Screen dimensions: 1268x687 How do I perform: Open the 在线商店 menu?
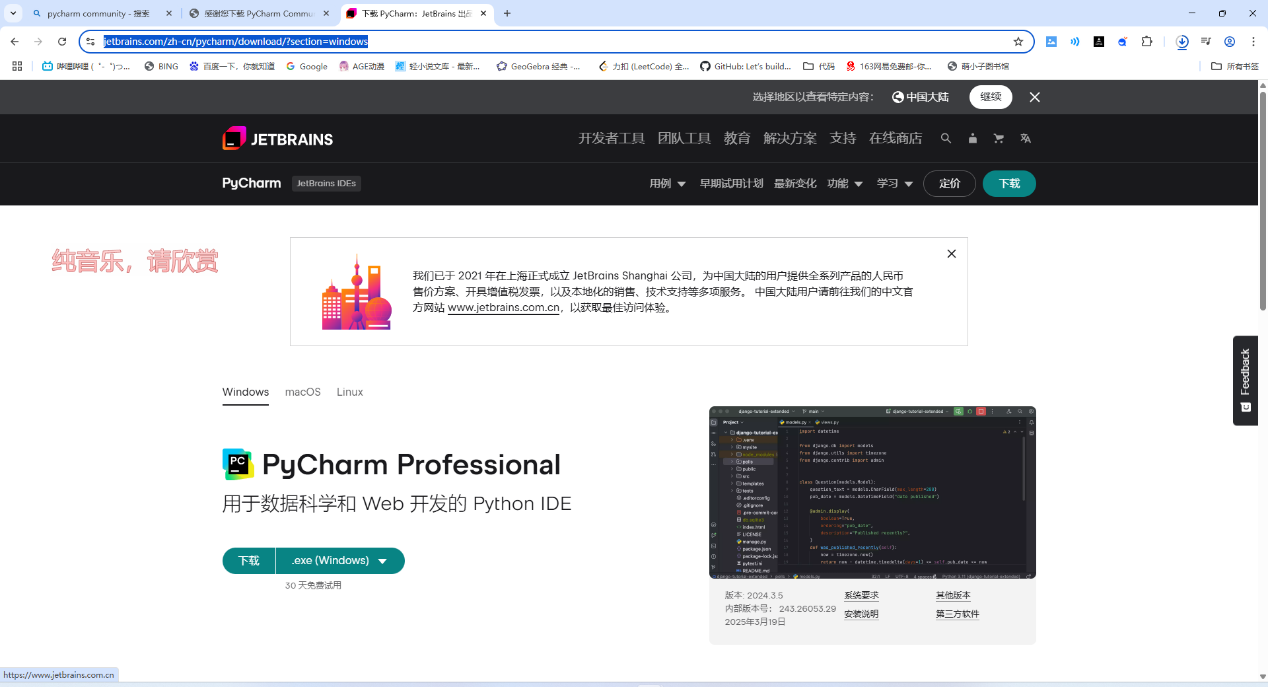coord(896,139)
